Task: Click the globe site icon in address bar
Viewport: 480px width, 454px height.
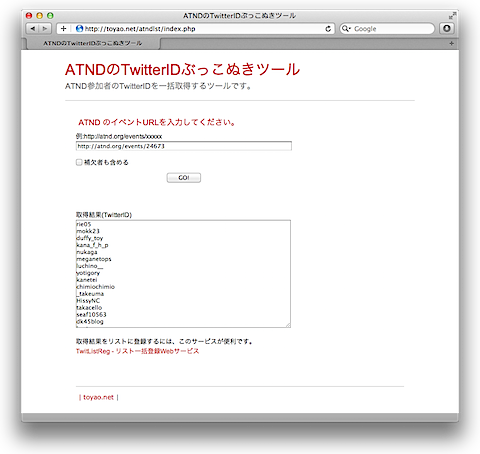Action: (79, 29)
